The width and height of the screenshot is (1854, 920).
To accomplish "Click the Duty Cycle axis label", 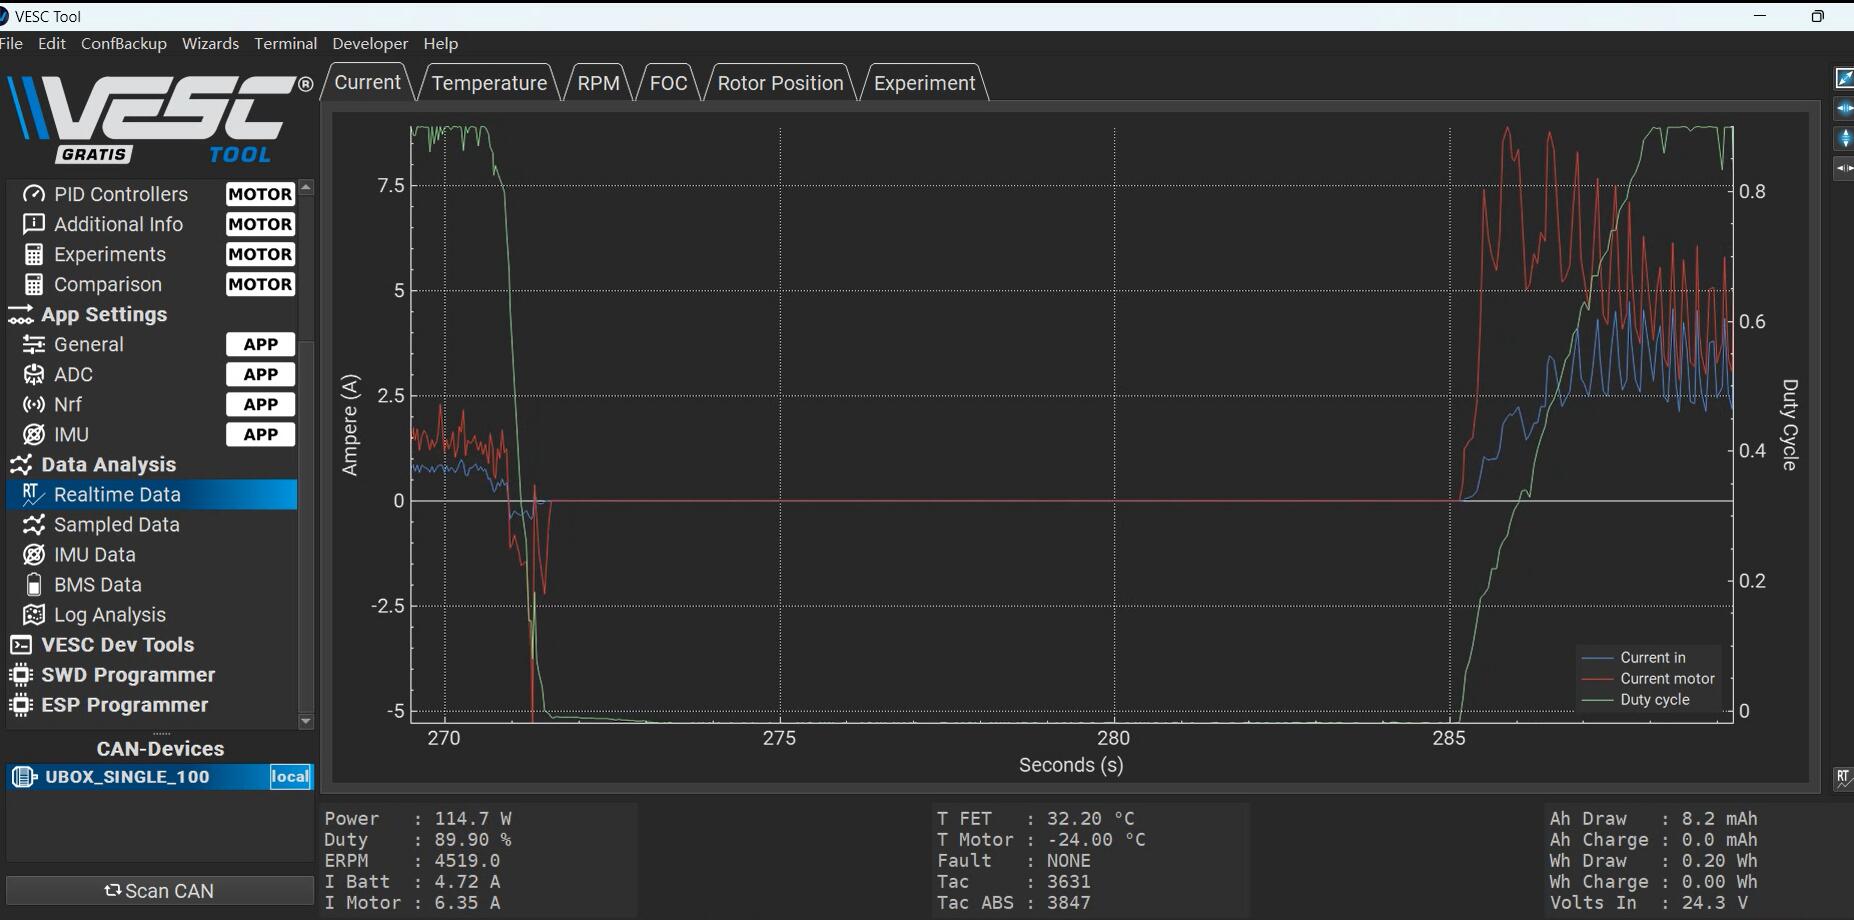I will (1790, 424).
